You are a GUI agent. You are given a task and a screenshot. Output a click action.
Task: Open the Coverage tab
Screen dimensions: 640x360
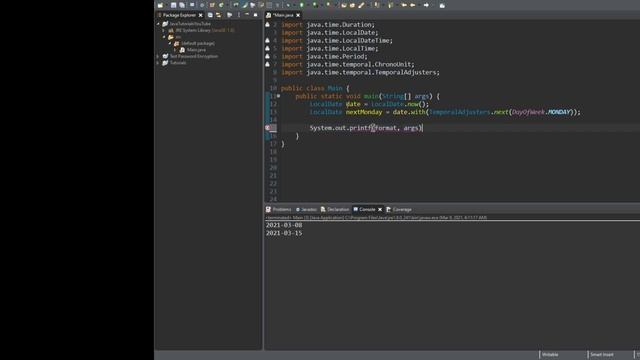click(x=399, y=209)
